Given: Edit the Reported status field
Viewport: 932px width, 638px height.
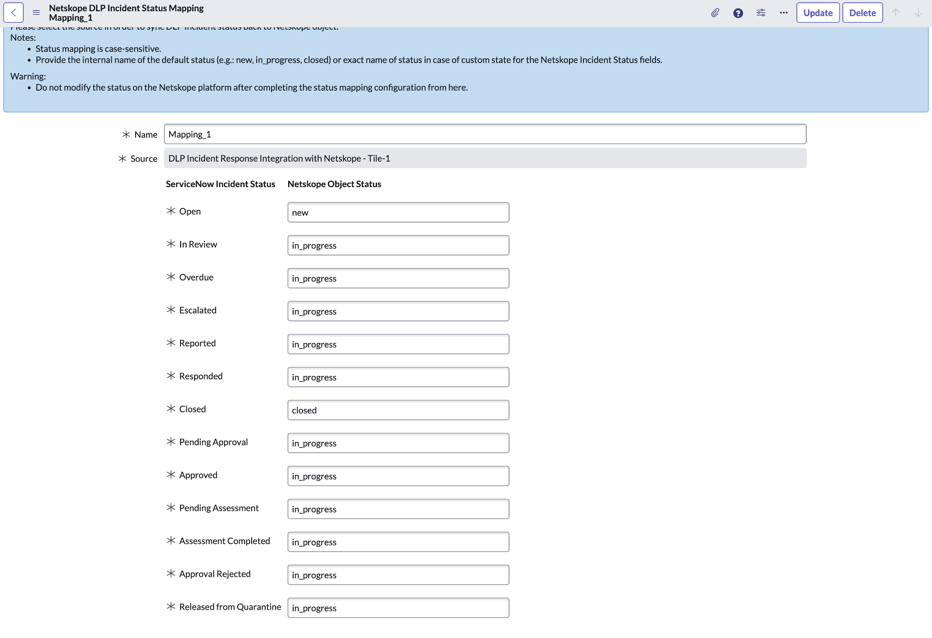Looking at the screenshot, I should 398,344.
